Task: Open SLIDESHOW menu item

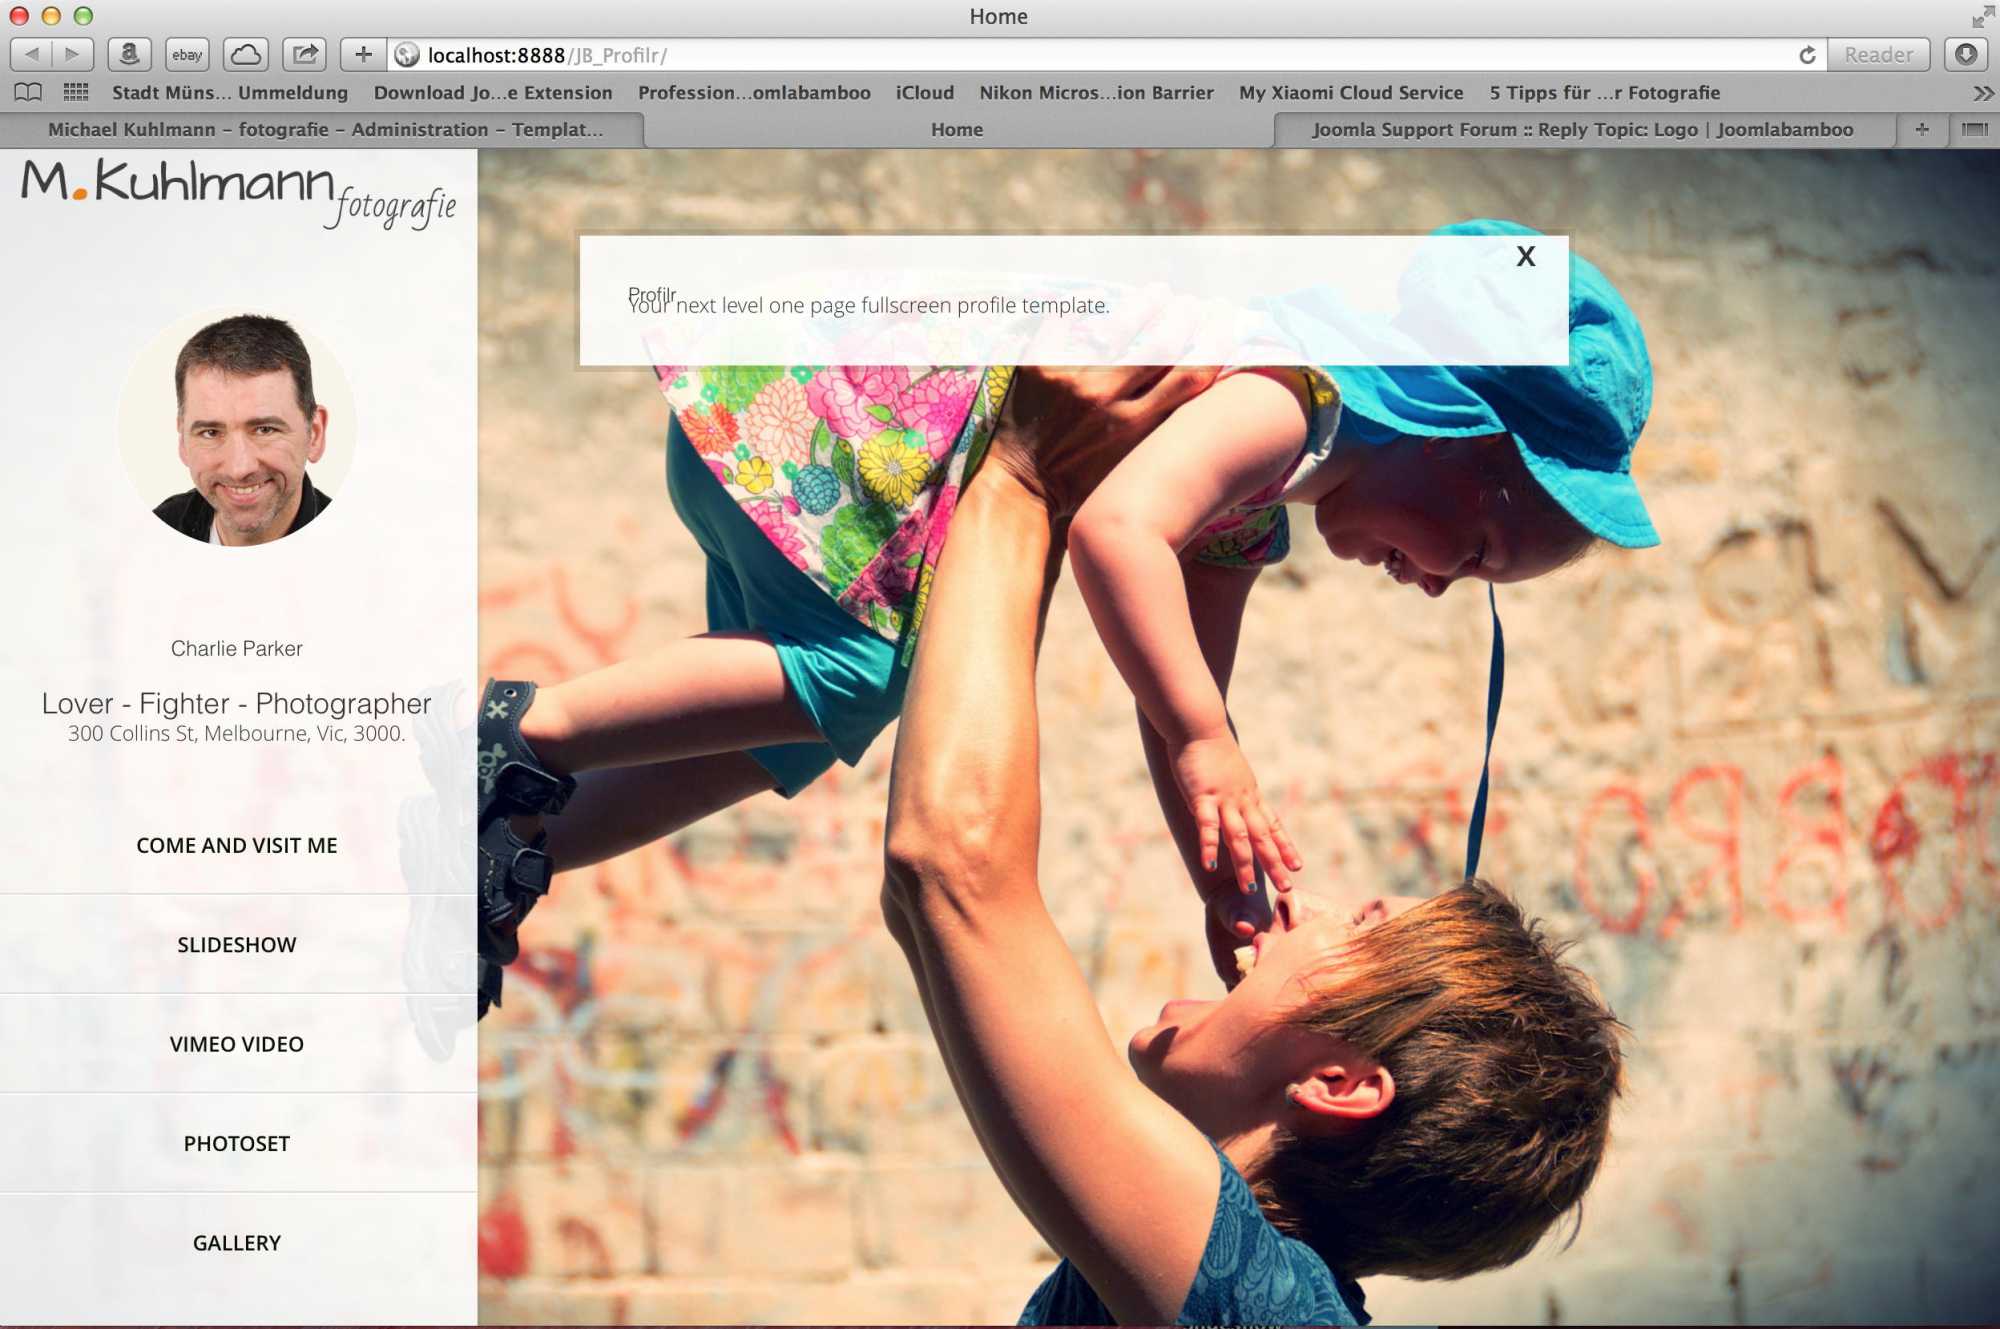Action: tap(237, 944)
